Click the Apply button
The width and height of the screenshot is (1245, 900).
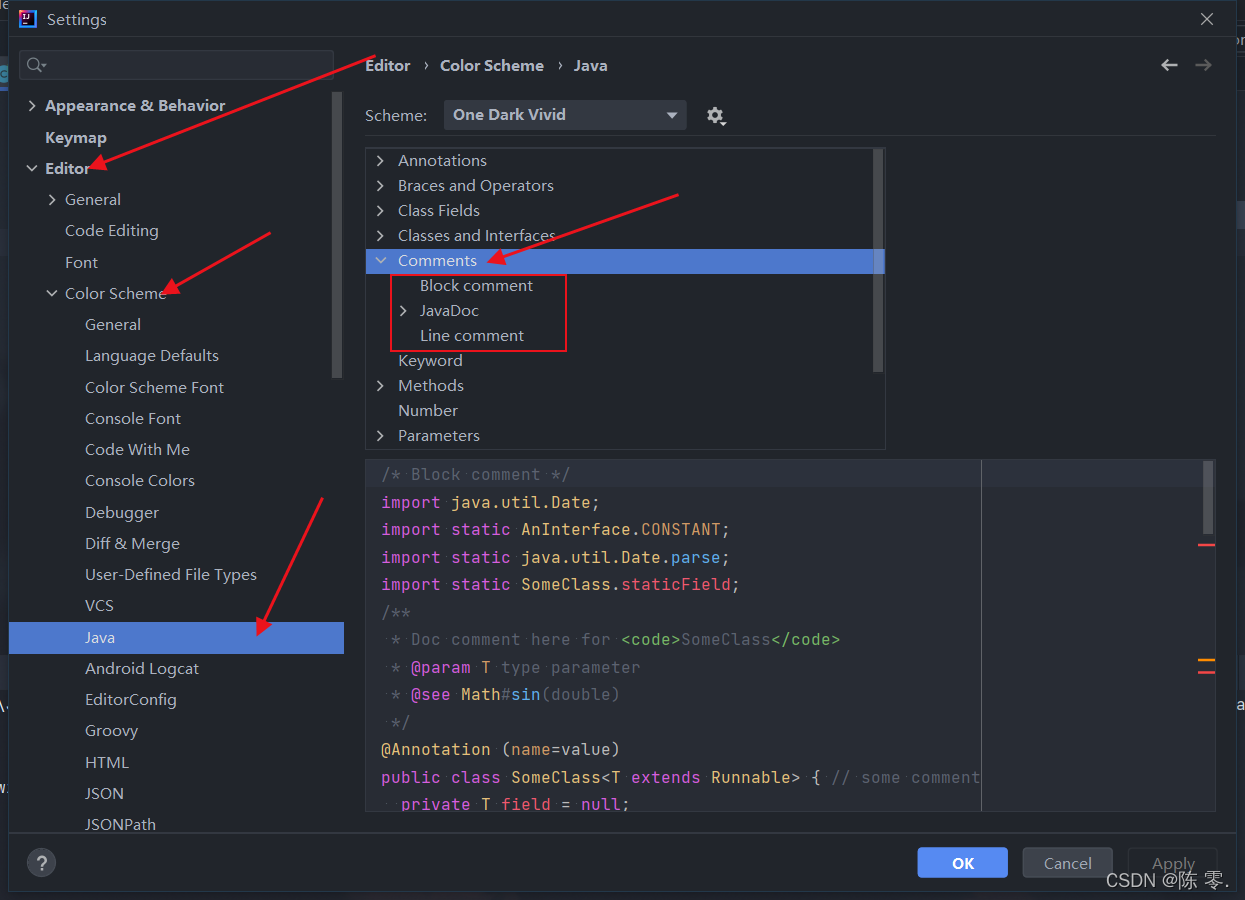pos(1173,863)
